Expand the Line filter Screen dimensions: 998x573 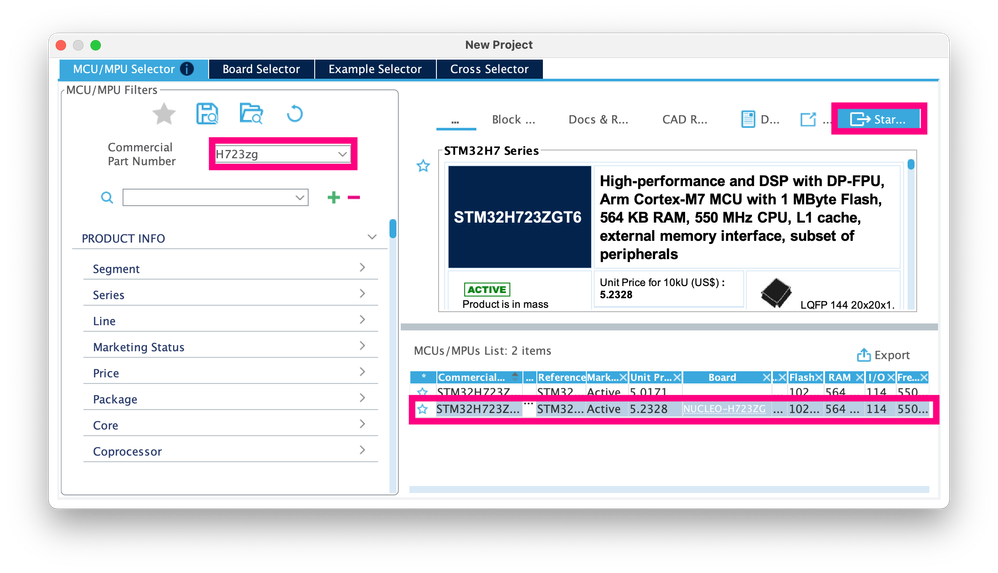coord(362,320)
